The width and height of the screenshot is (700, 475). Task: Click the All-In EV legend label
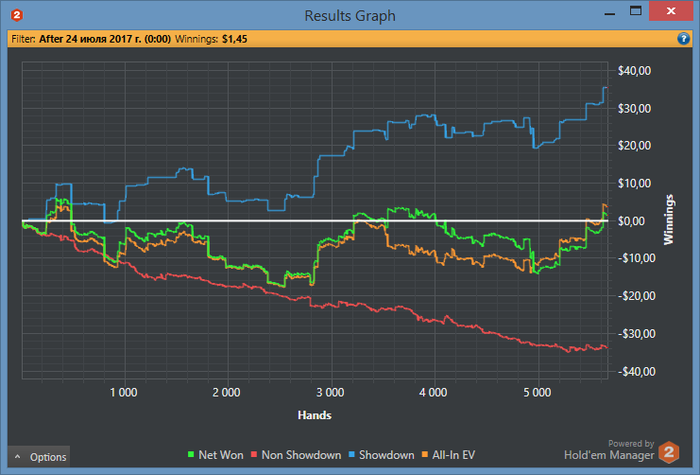tap(454, 455)
